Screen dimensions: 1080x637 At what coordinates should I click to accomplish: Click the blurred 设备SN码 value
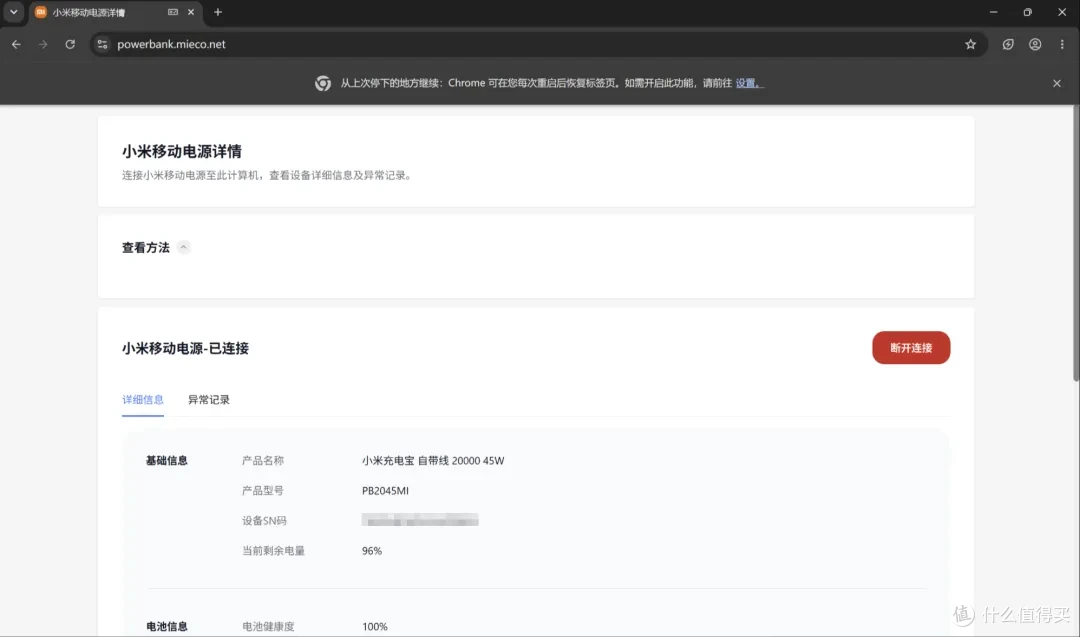[420, 520]
